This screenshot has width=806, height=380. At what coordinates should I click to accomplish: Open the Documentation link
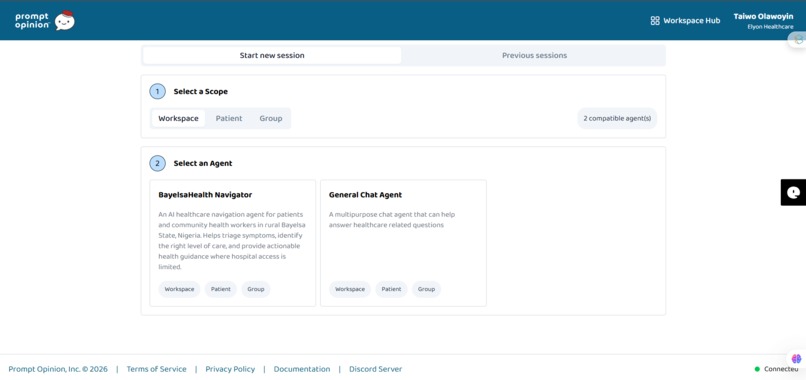pos(302,369)
